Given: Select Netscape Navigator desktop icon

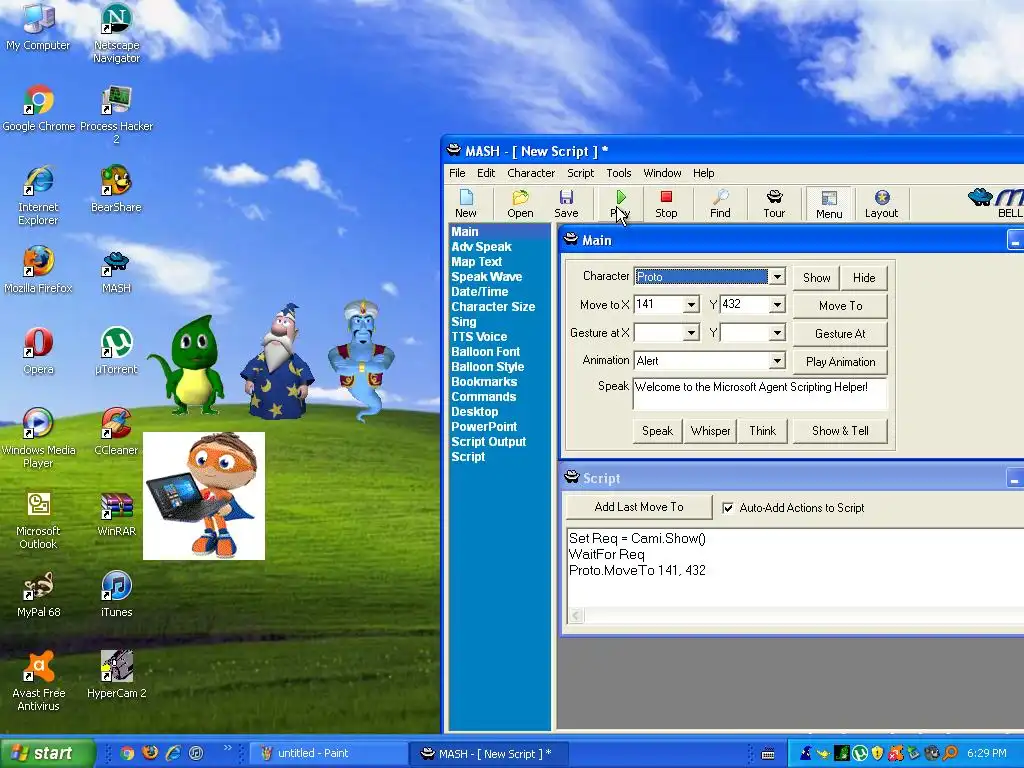Looking at the screenshot, I should 116,33.
